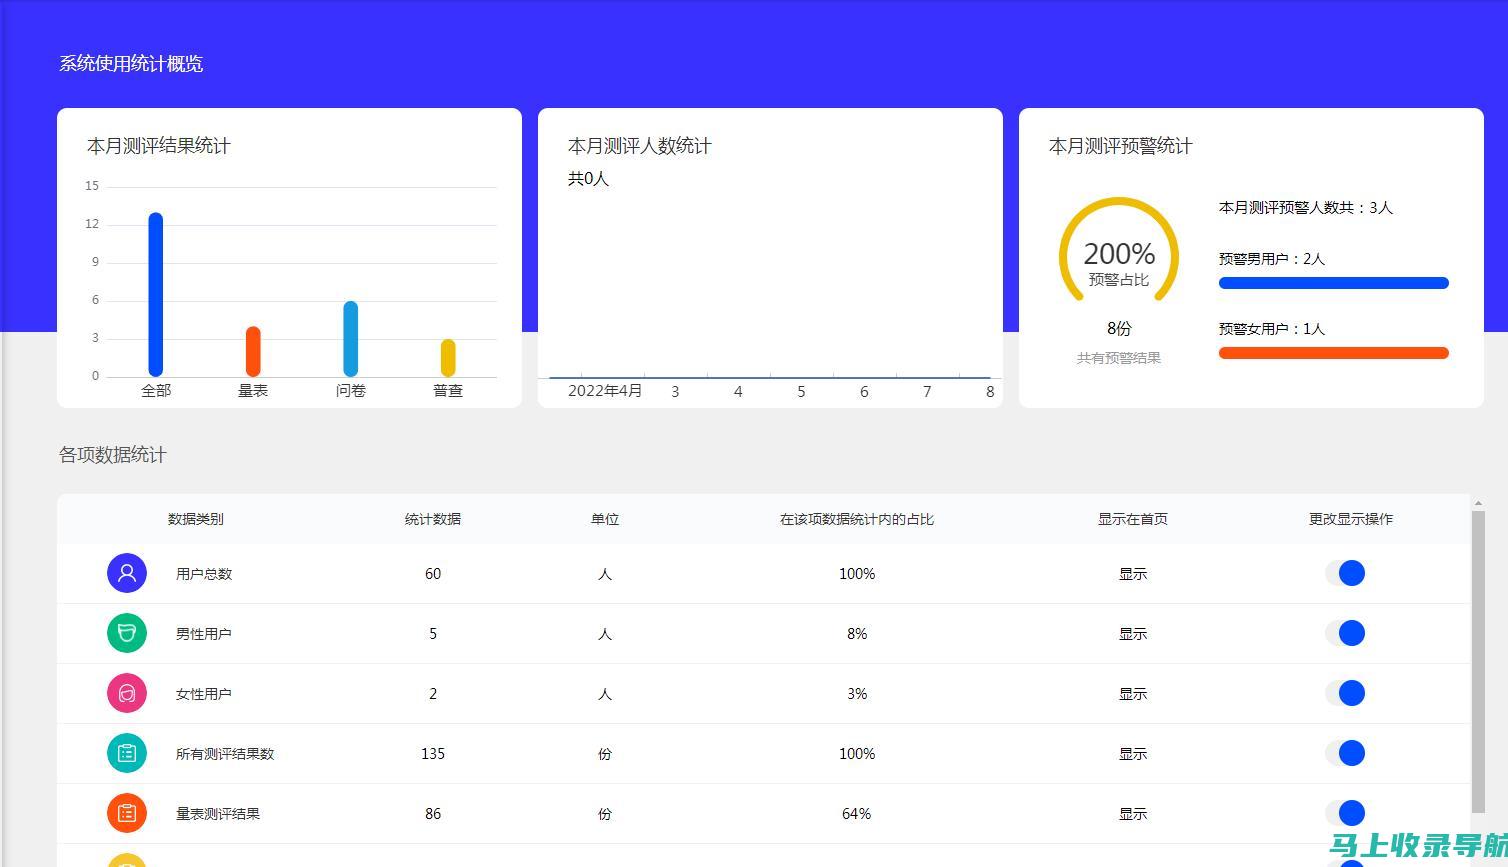Screen dimensions: 1508x867
Task: Click the 预警男用户：2人 label
Action: point(1272,259)
